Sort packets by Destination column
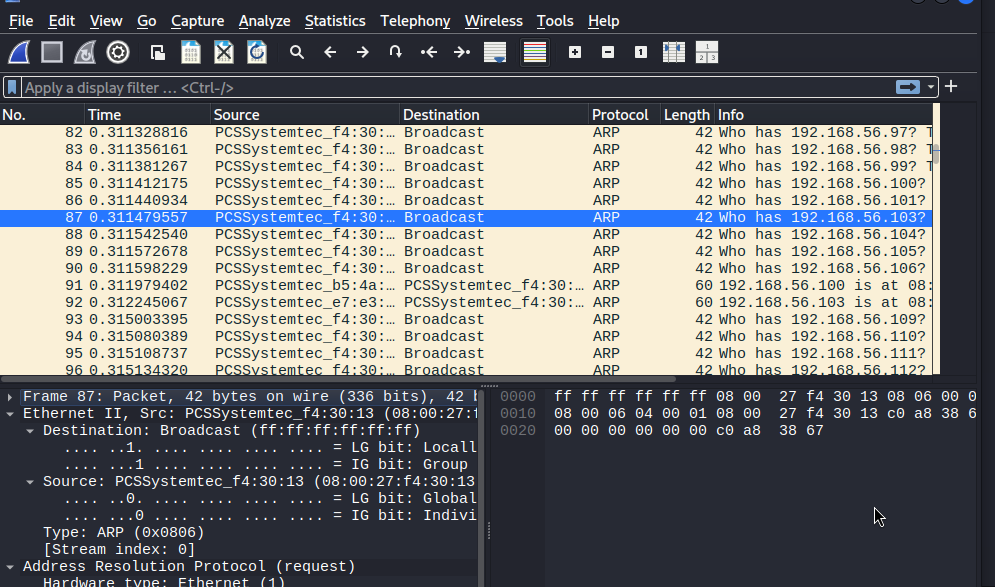This screenshot has height=587, width=995. [x=494, y=115]
